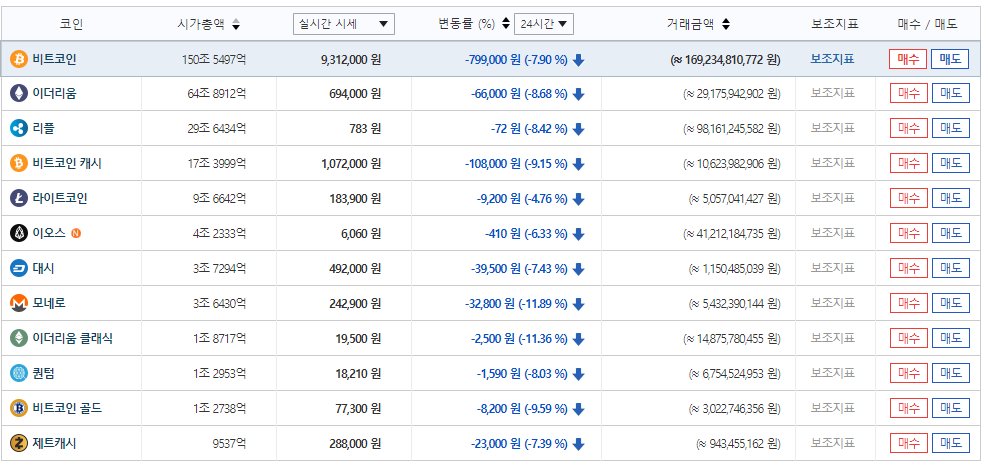
Task: Click the Litecoin coin icon
Action: [x=18, y=198]
